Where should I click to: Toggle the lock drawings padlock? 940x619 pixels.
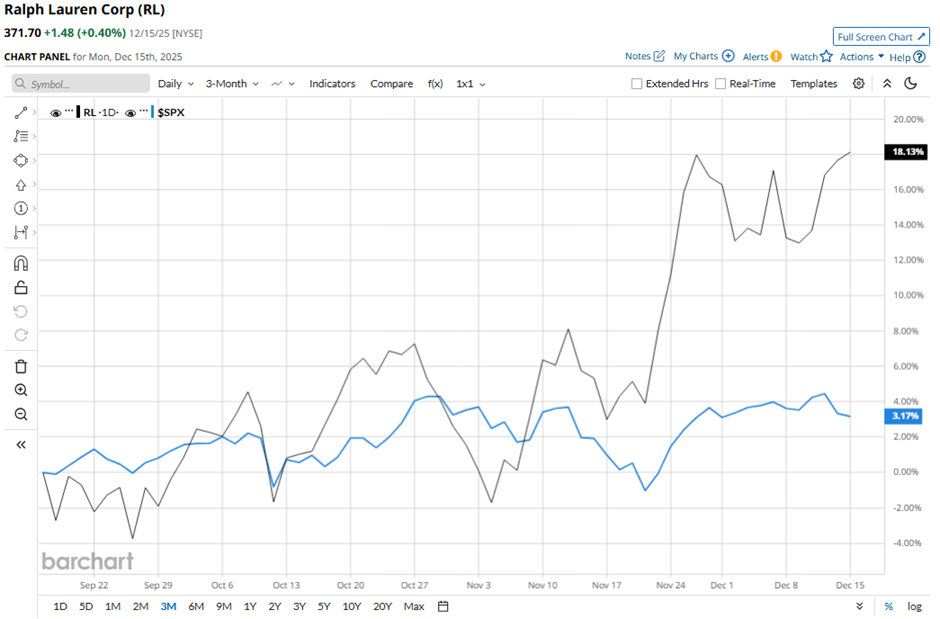point(20,288)
